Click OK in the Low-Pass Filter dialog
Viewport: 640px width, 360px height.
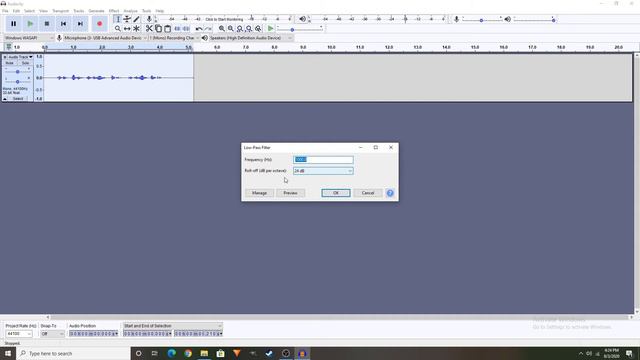tap(336, 193)
